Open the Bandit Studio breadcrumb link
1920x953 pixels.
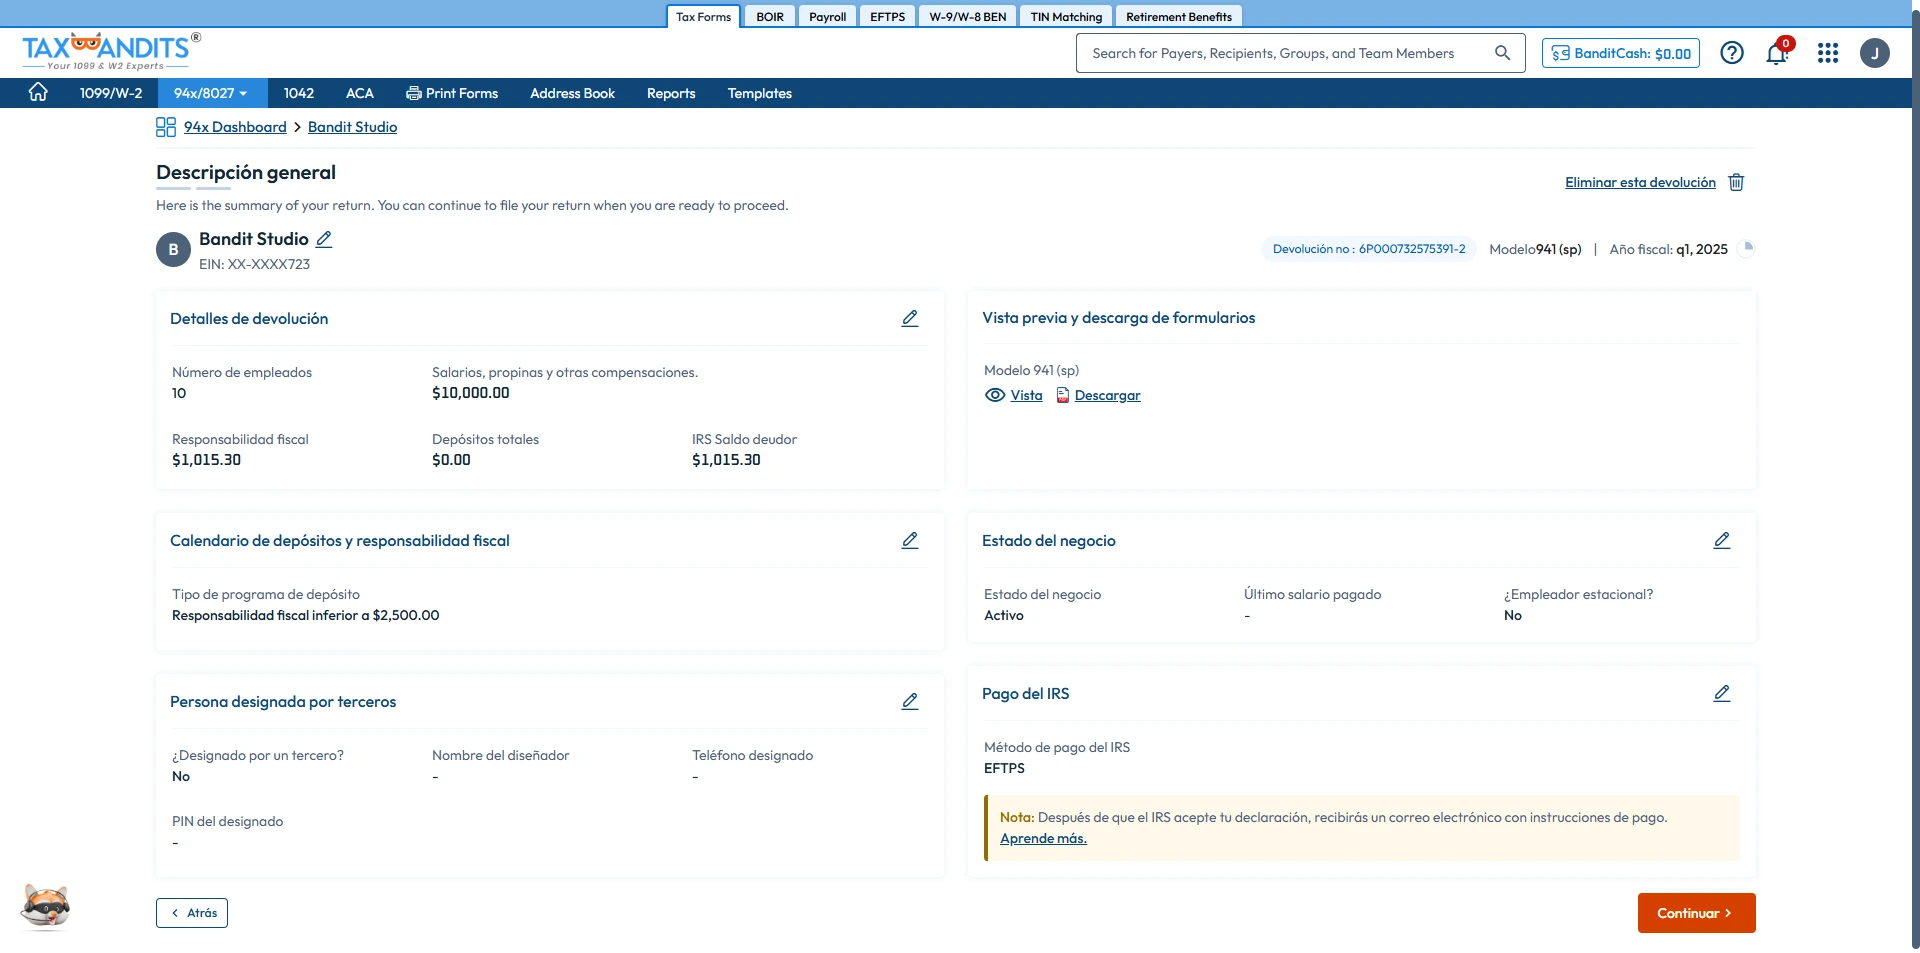(x=352, y=127)
